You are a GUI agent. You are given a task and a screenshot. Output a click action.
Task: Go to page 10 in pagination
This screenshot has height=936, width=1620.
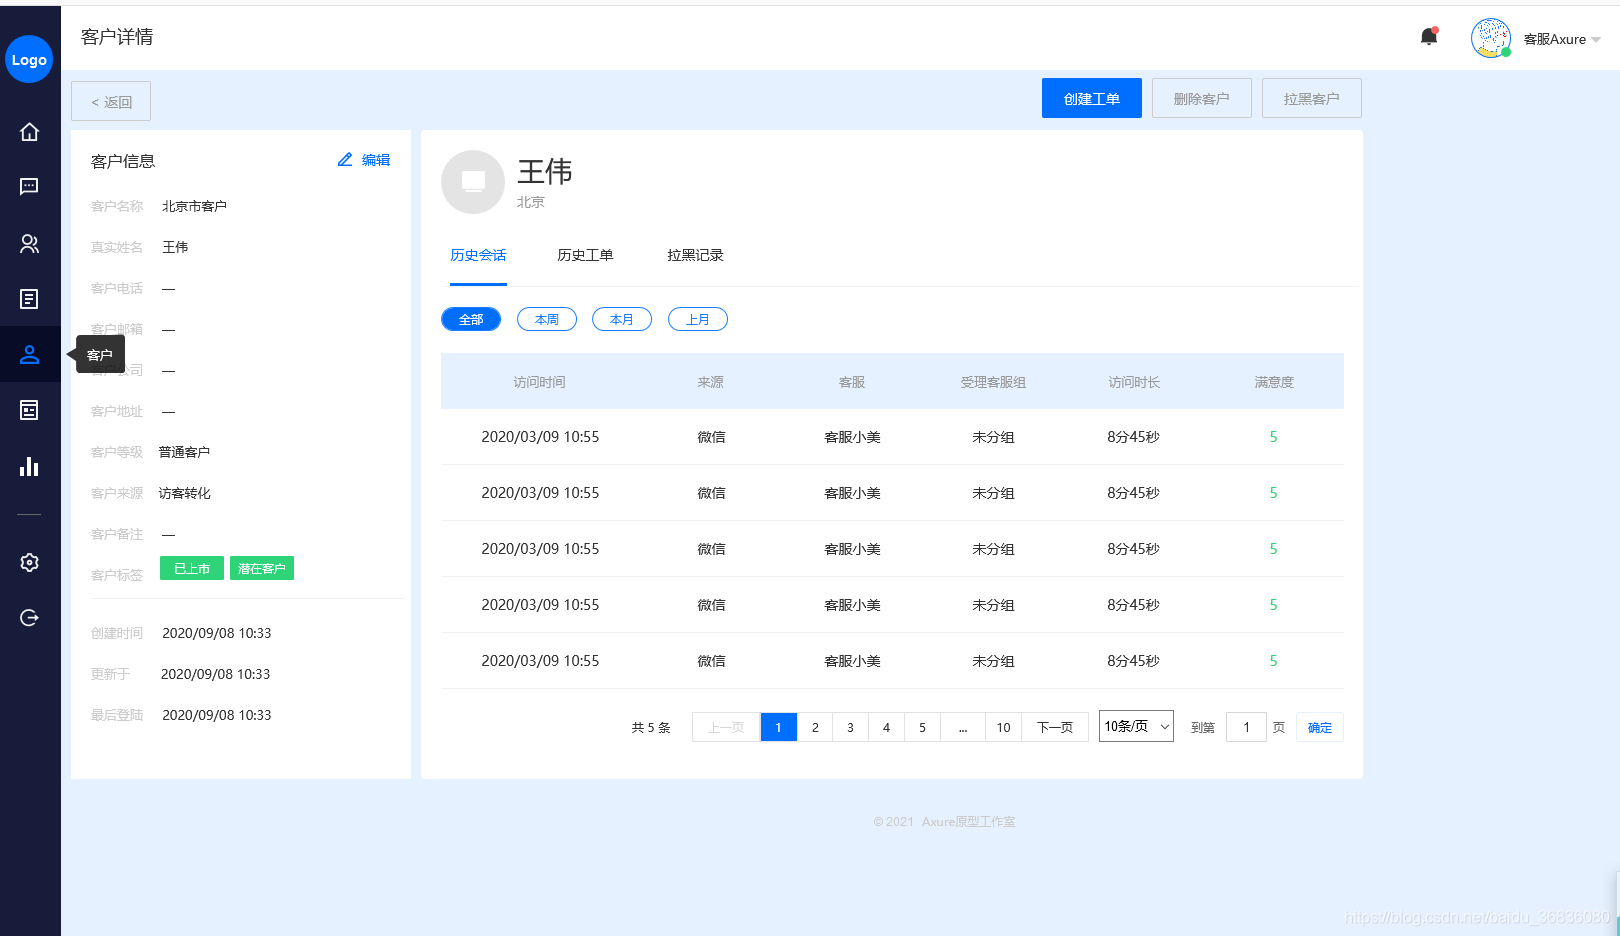(x=1003, y=727)
